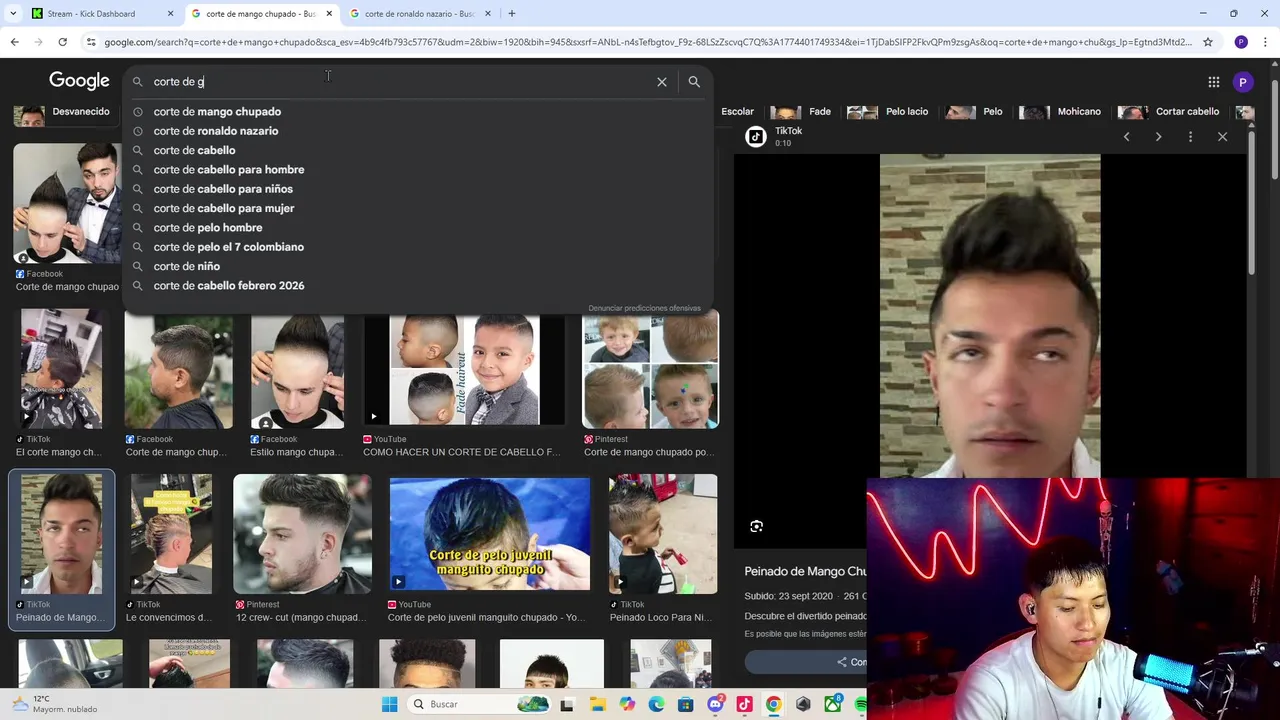1280x720 pixels.
Task: Show next image in preview panel
Action: pos(1158,137)
